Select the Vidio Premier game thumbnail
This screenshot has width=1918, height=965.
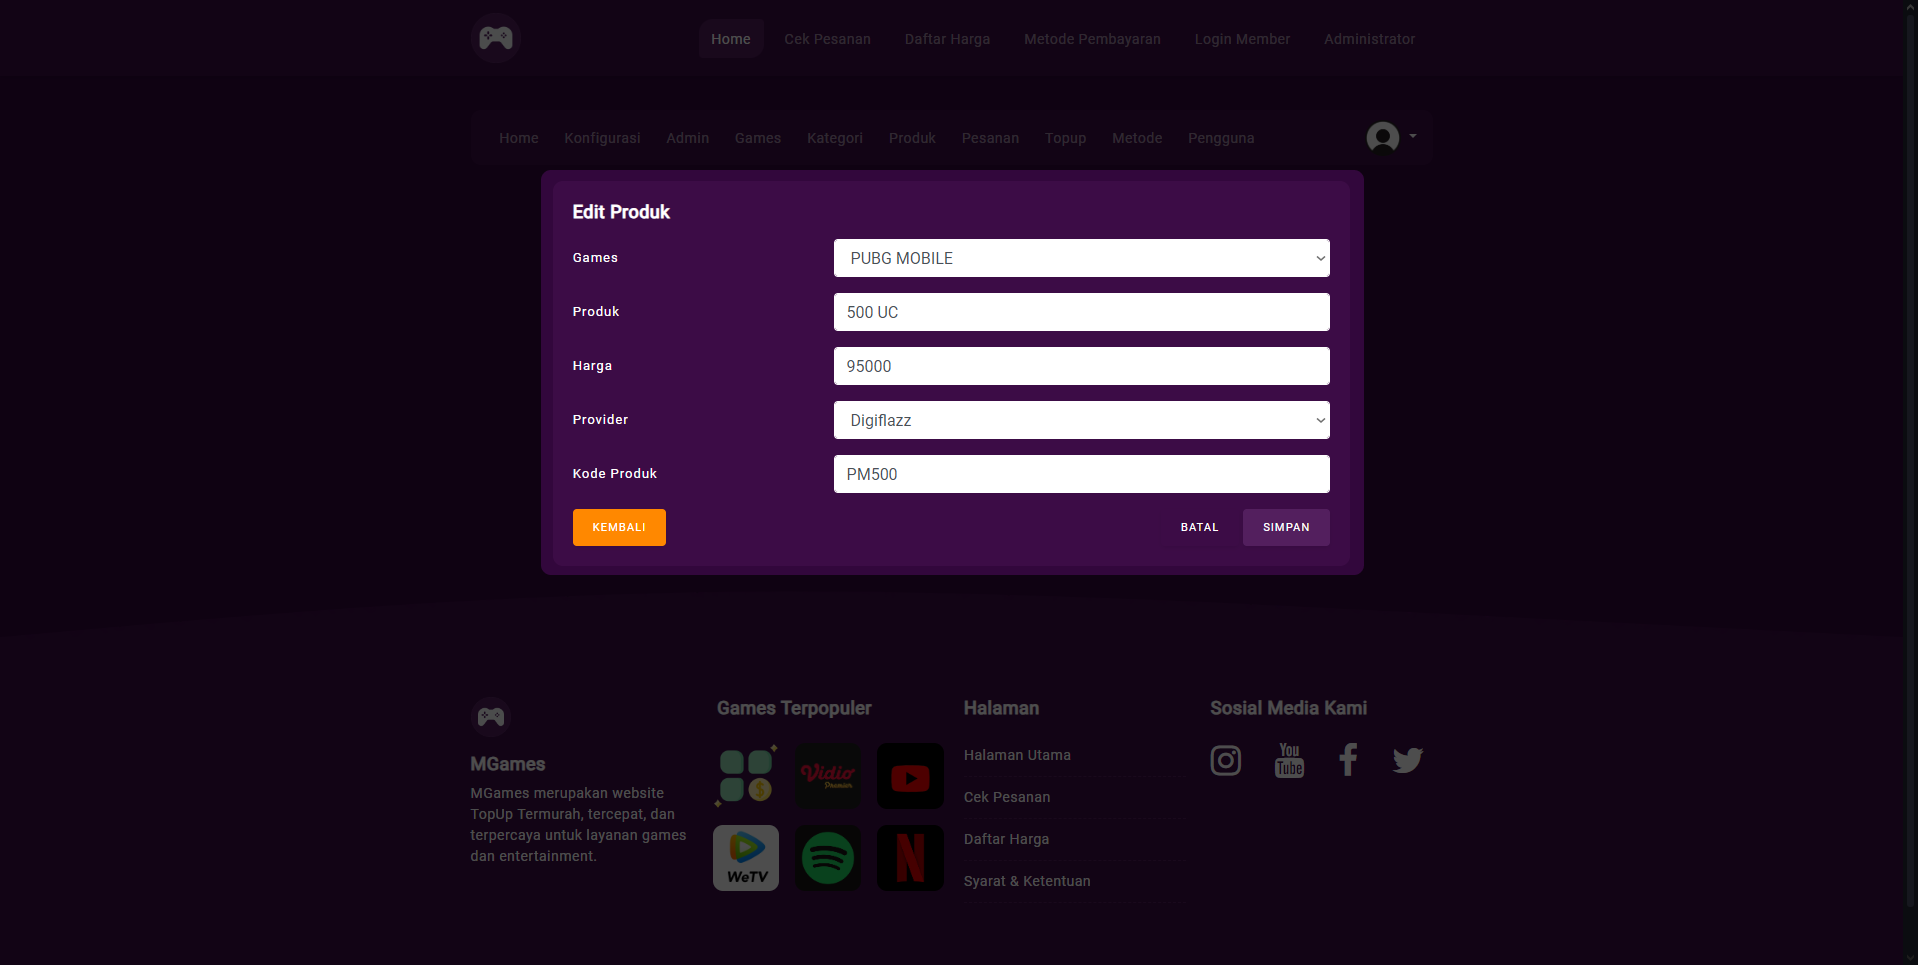tap(828, 776)
